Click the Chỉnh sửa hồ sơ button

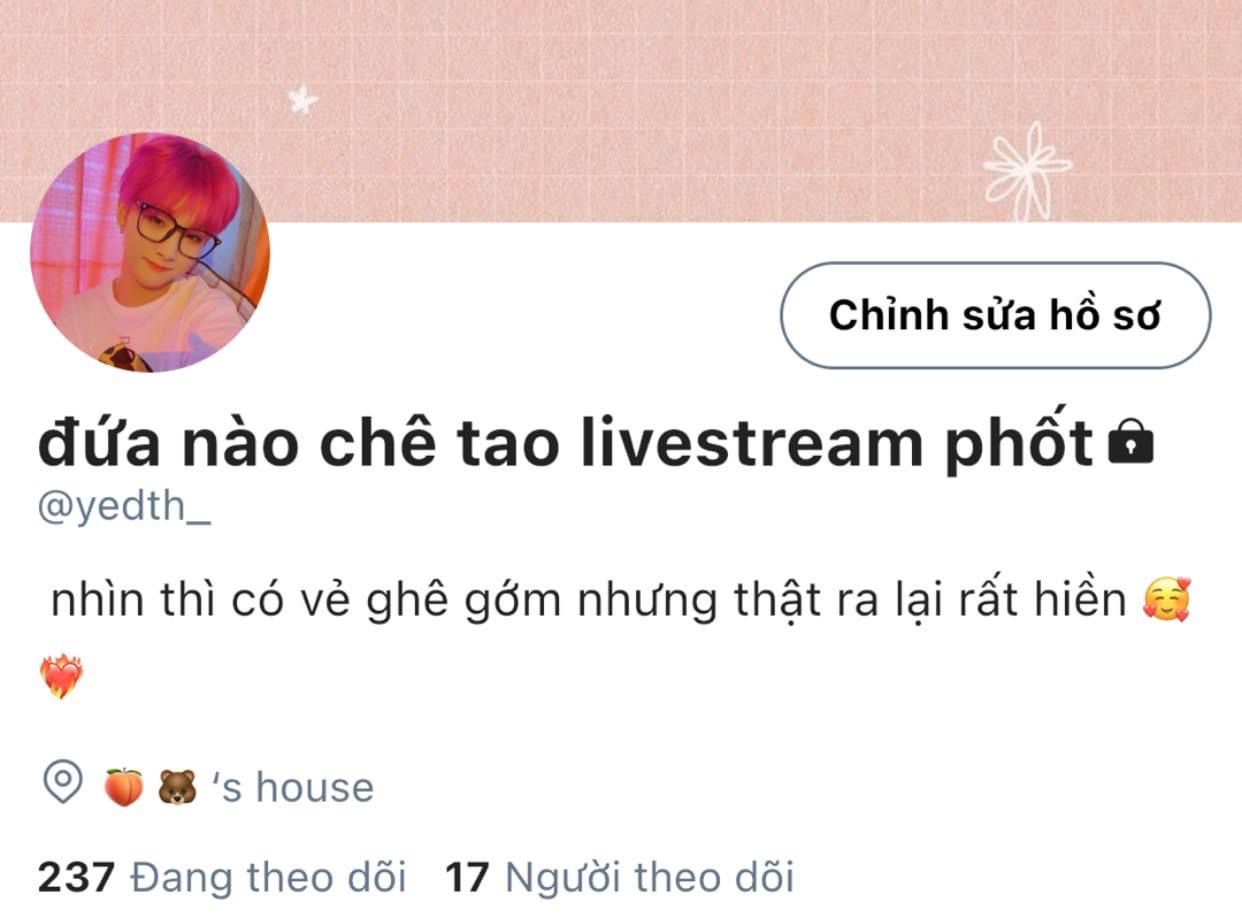coord(995,315)
